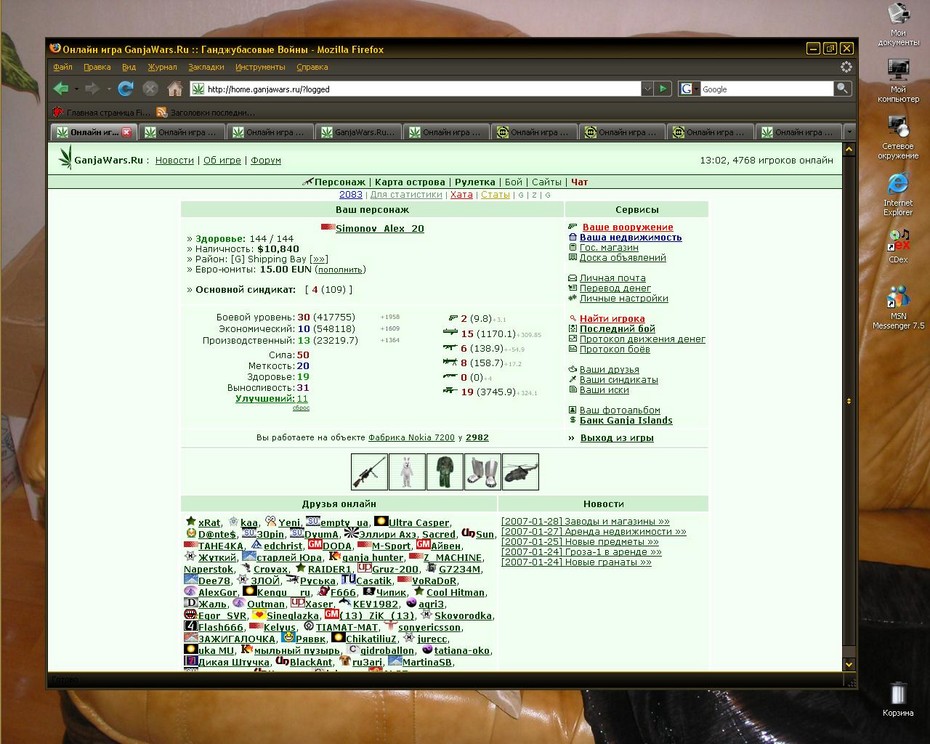Click the Forward arrow in the toolbar
Image resolution: width=930 pixels, height=744 pixels.
click(x=92, y=89)
